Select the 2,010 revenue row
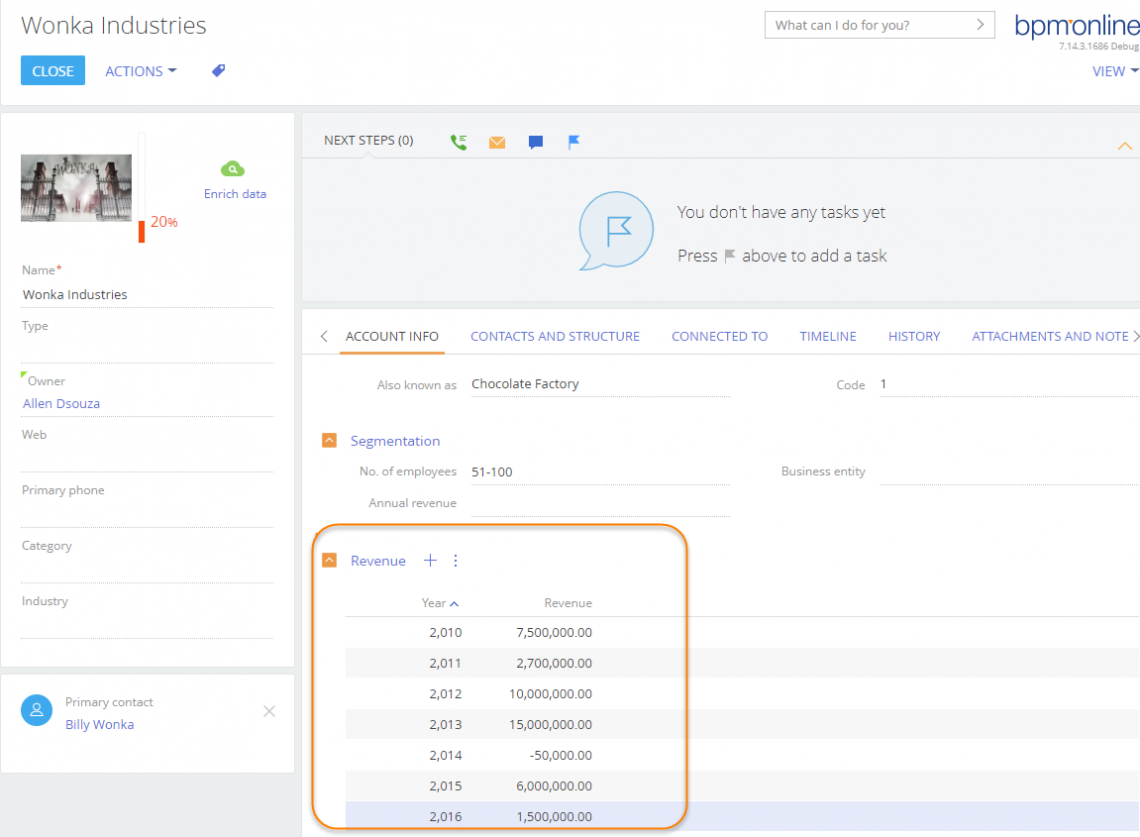This screenshot has height=837, width=1140. pos(742,633)
